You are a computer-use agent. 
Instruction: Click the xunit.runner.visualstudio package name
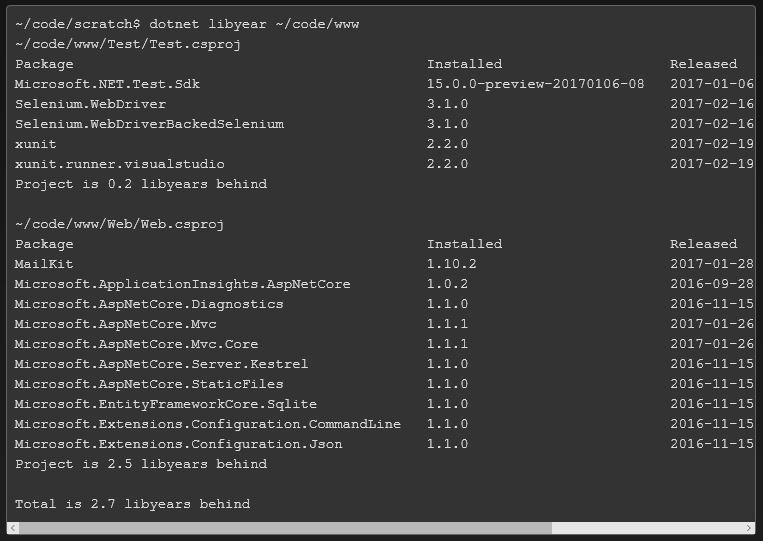119,164
